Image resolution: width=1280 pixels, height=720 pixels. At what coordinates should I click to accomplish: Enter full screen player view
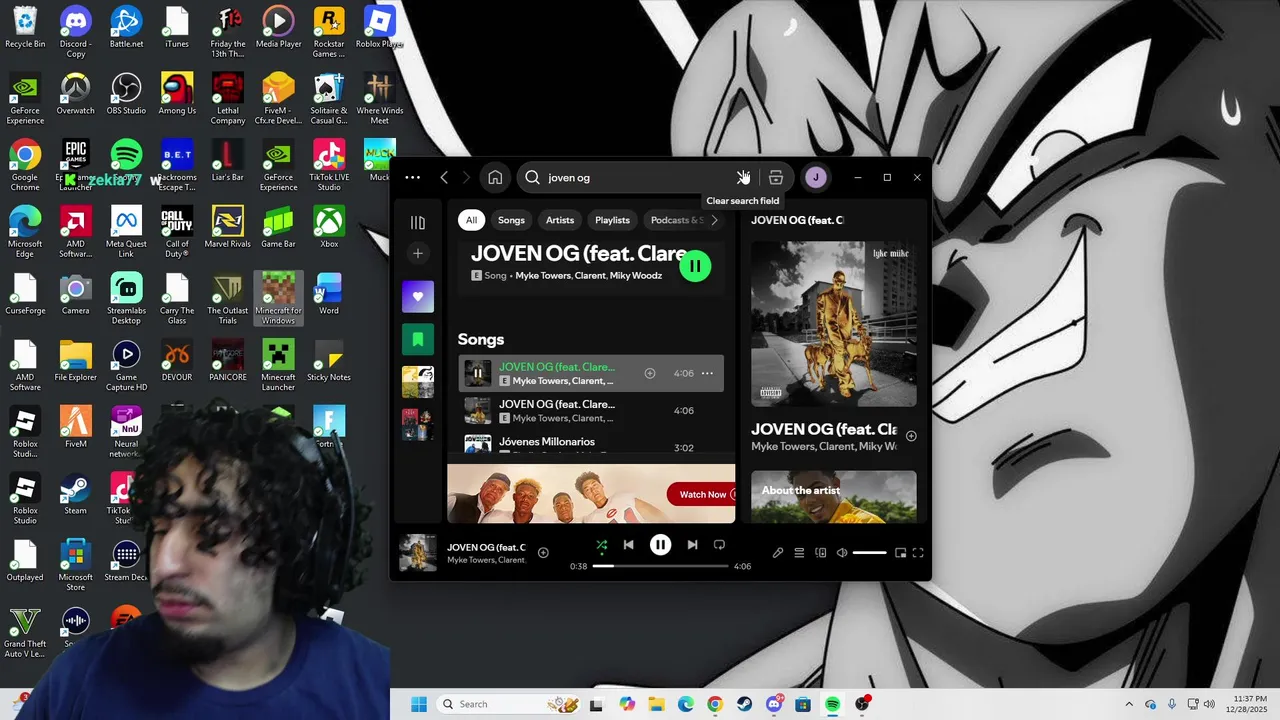coord(918,553)
